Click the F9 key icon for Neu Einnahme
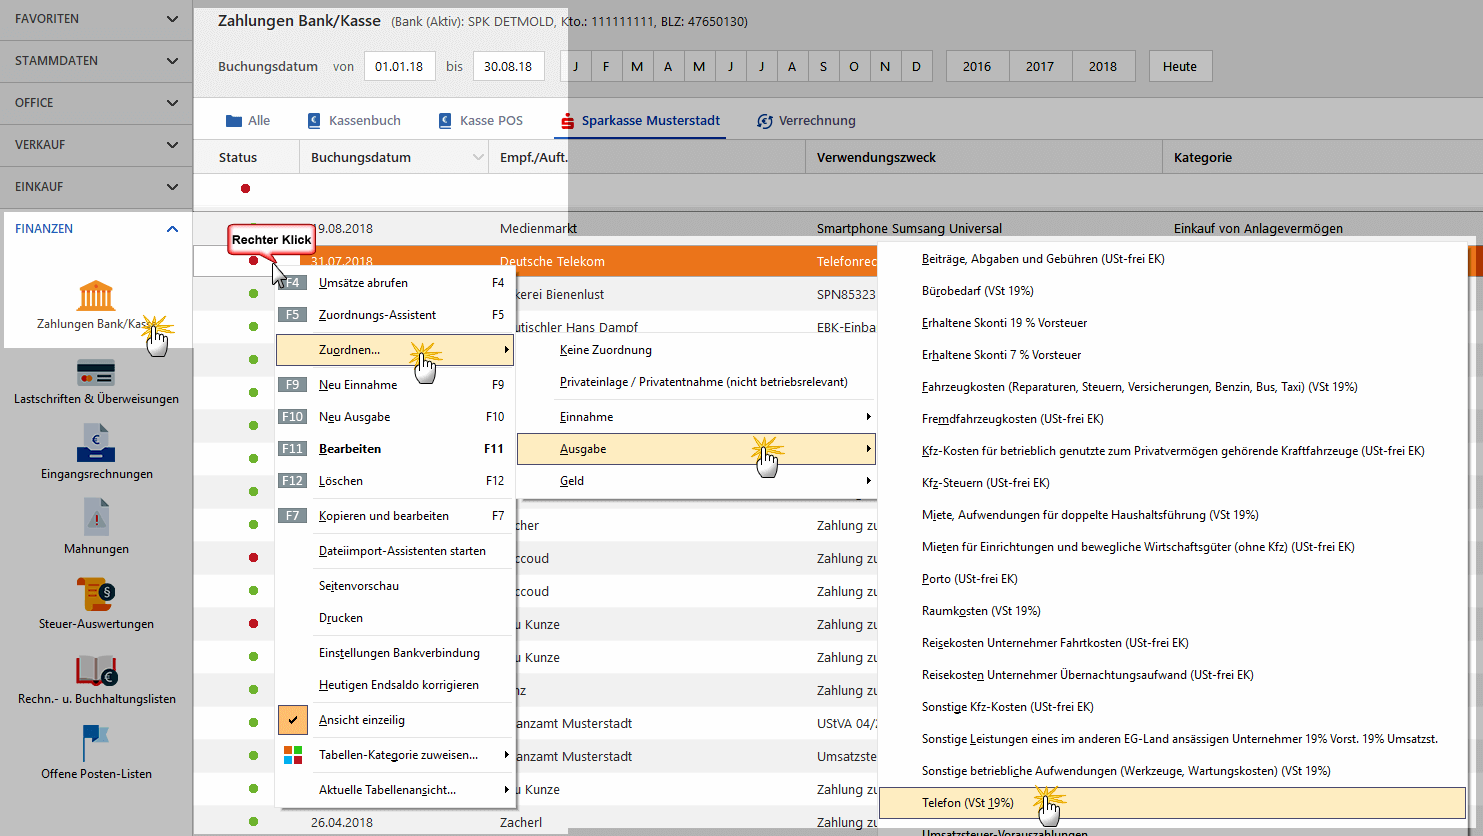The height and width of the screenshot is (836, 1483). (x=292, y=384)
